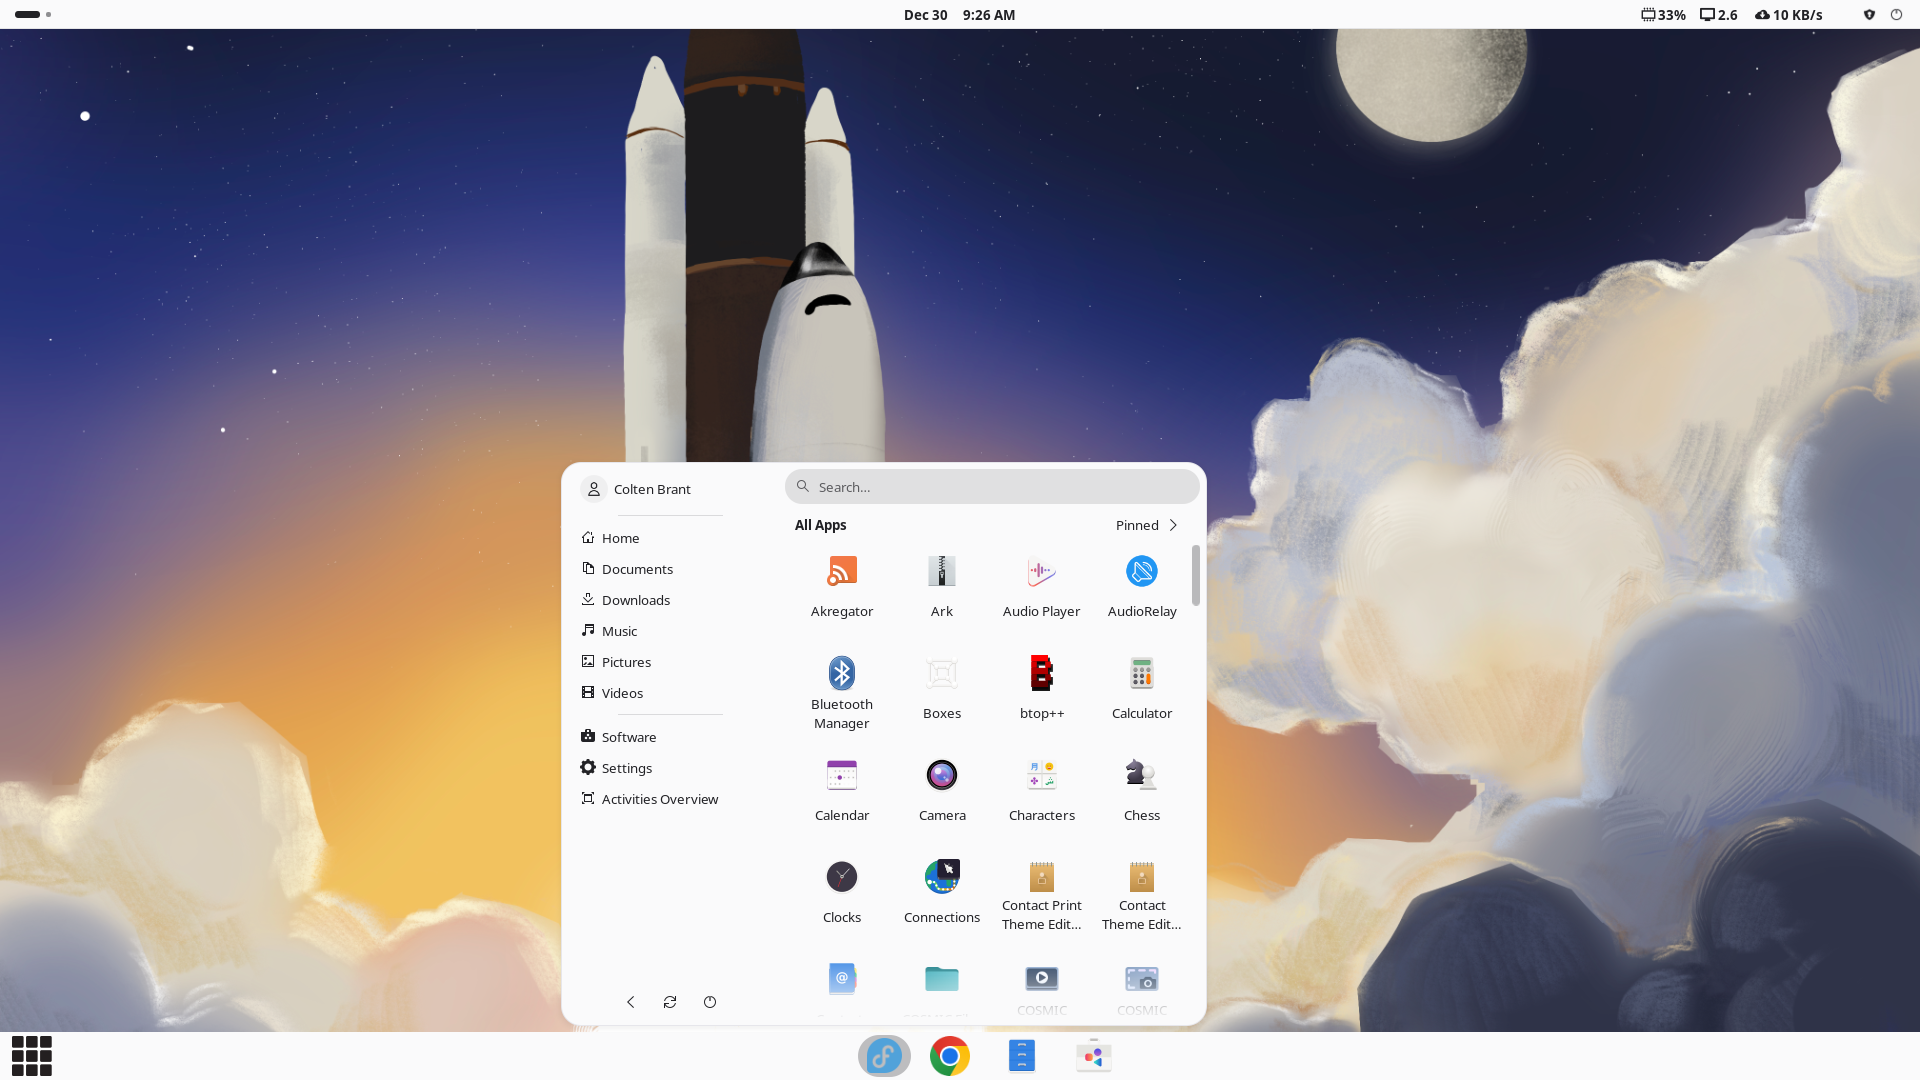The image size is (1920, 1080).
Task: Select Activities Overview in the sidebar
Action: (x=659, y=799)
